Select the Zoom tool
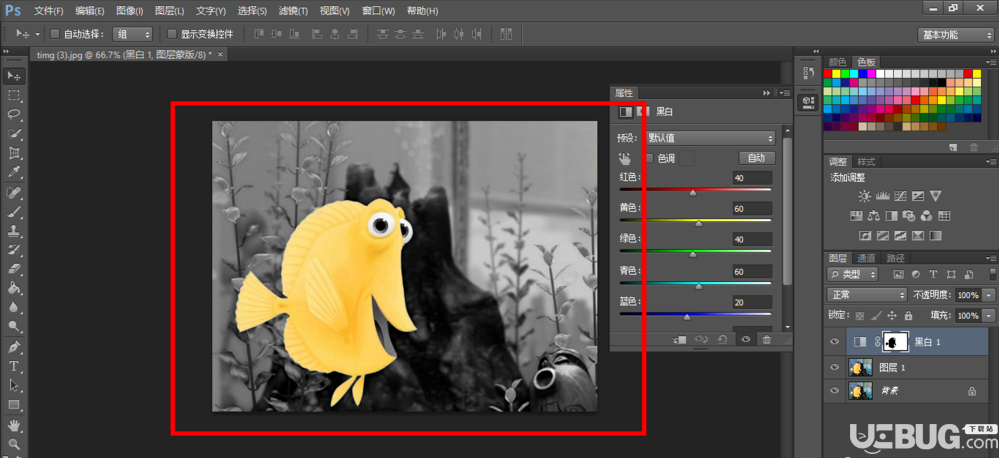 click(13, 444)
